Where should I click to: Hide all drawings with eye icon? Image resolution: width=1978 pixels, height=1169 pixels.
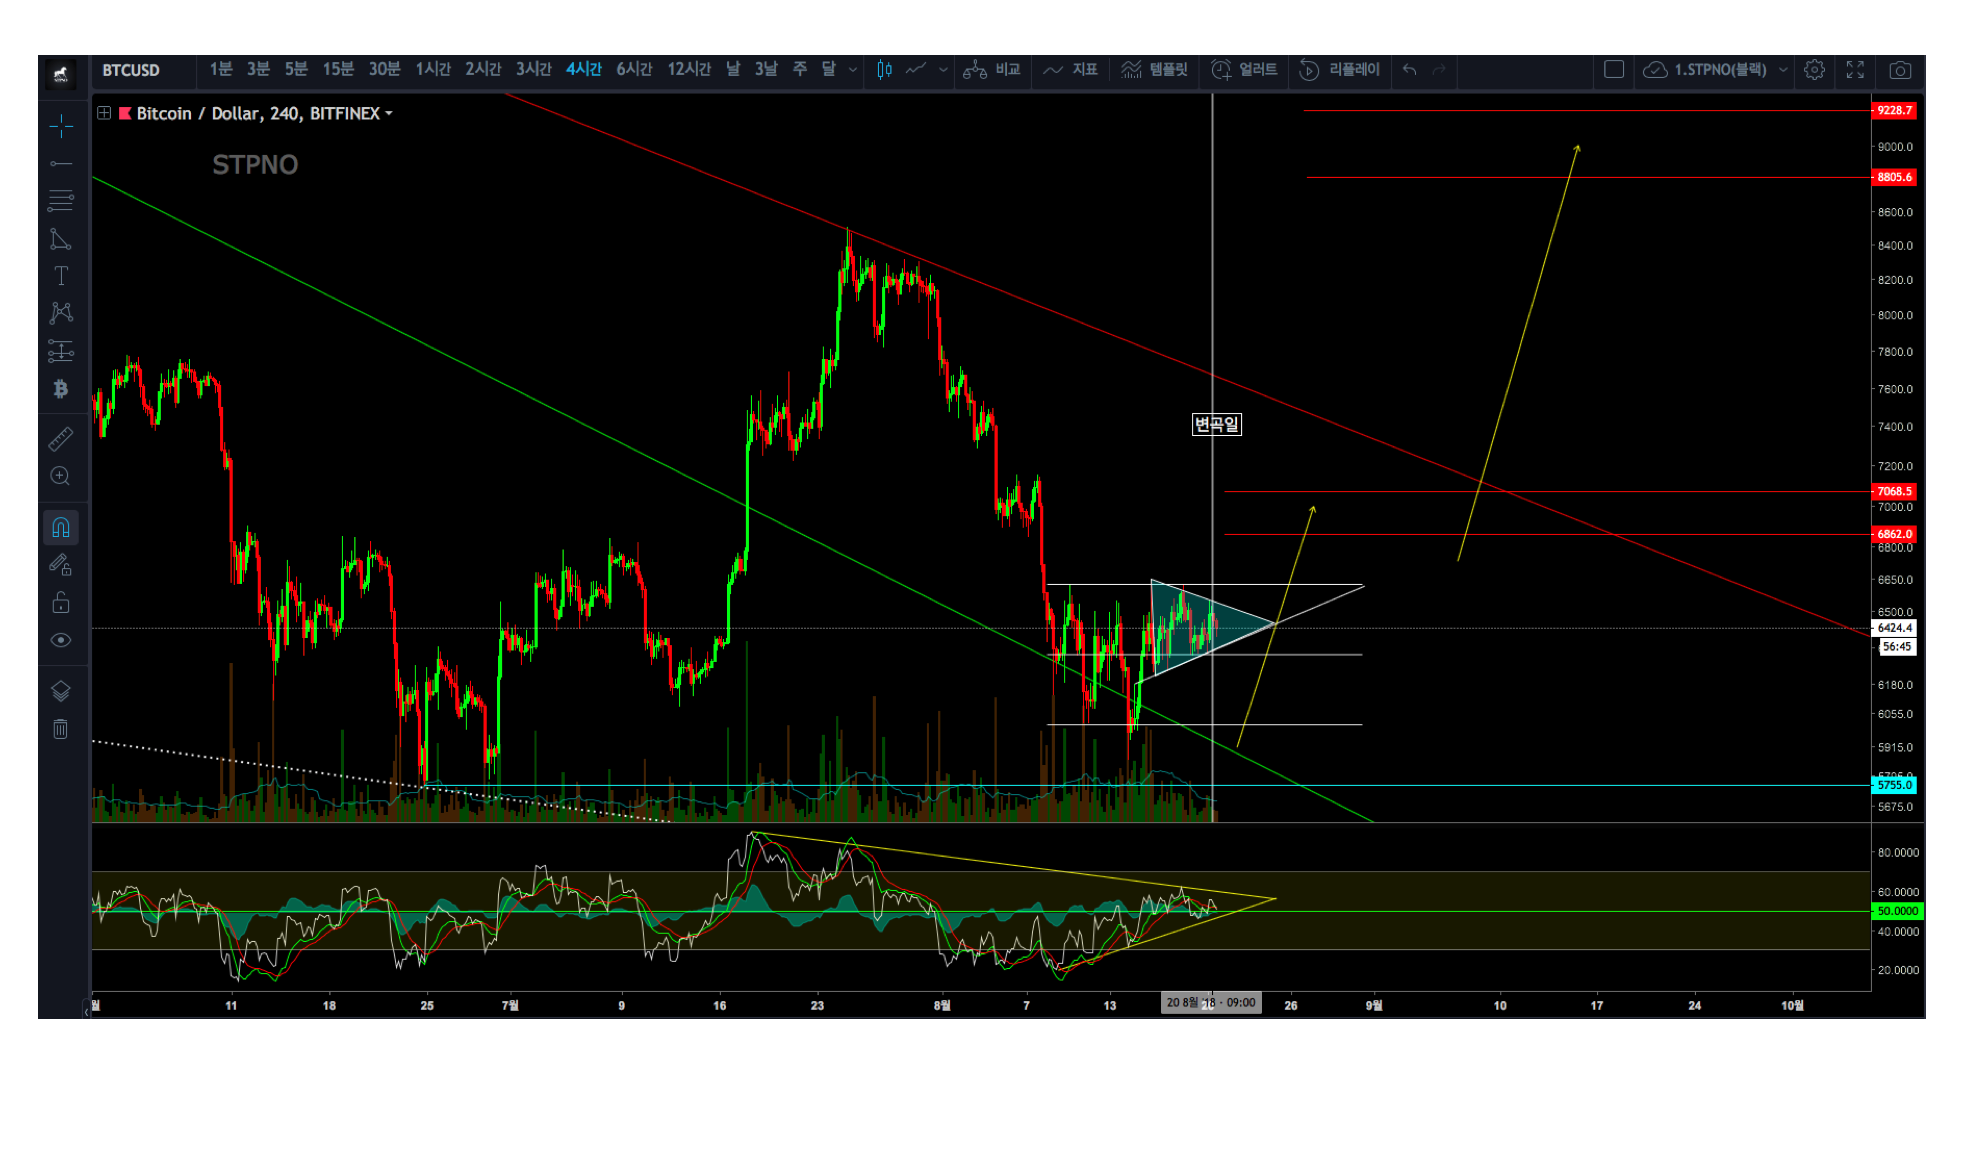(x=61, y=640)
